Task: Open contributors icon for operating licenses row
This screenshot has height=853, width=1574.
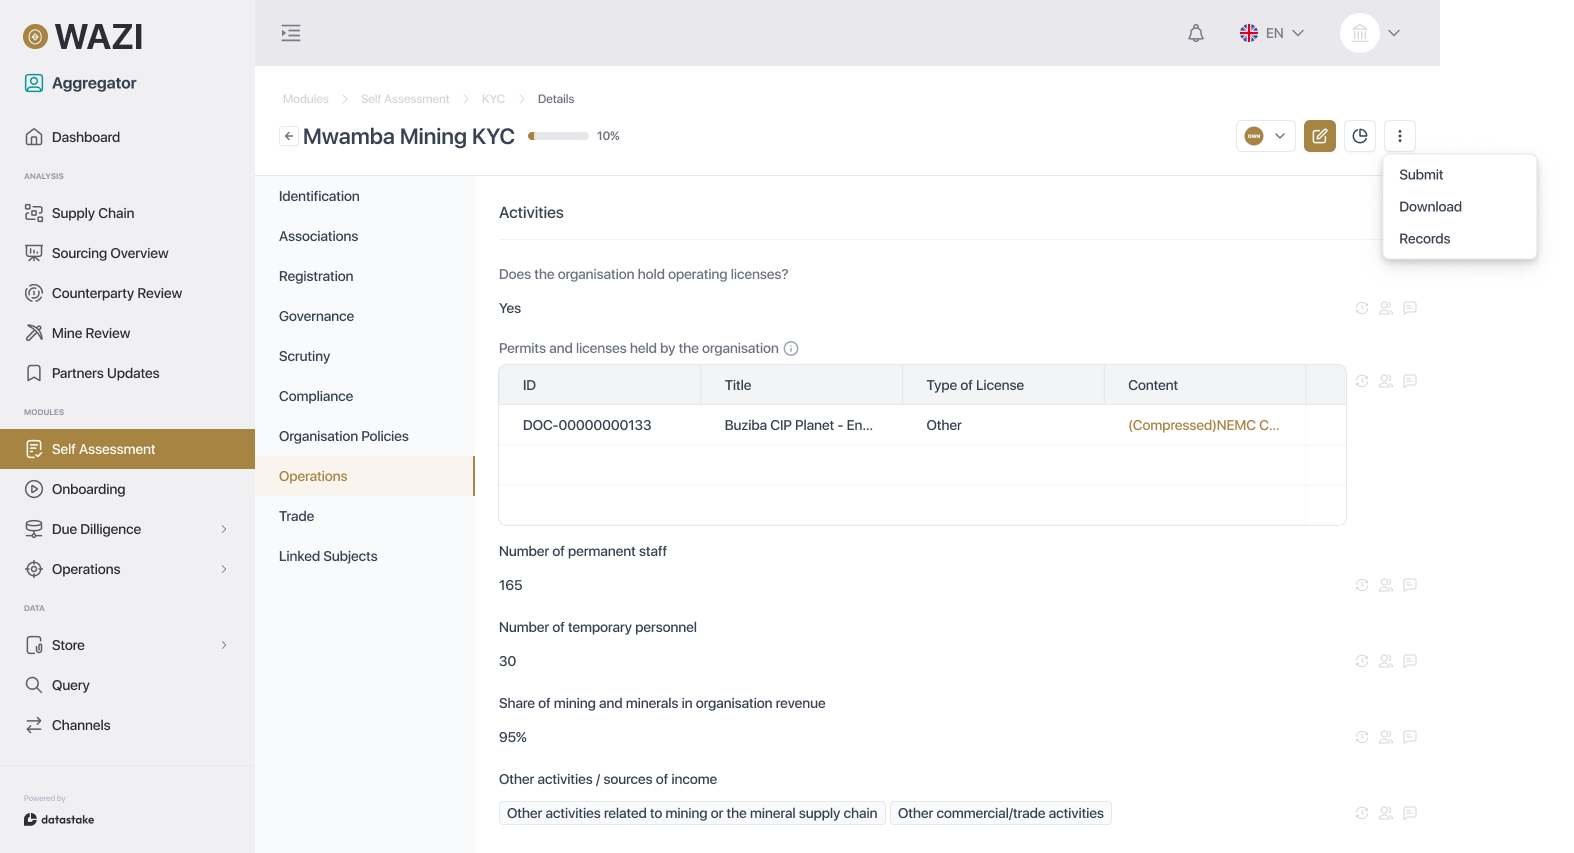Action: 1386,308
